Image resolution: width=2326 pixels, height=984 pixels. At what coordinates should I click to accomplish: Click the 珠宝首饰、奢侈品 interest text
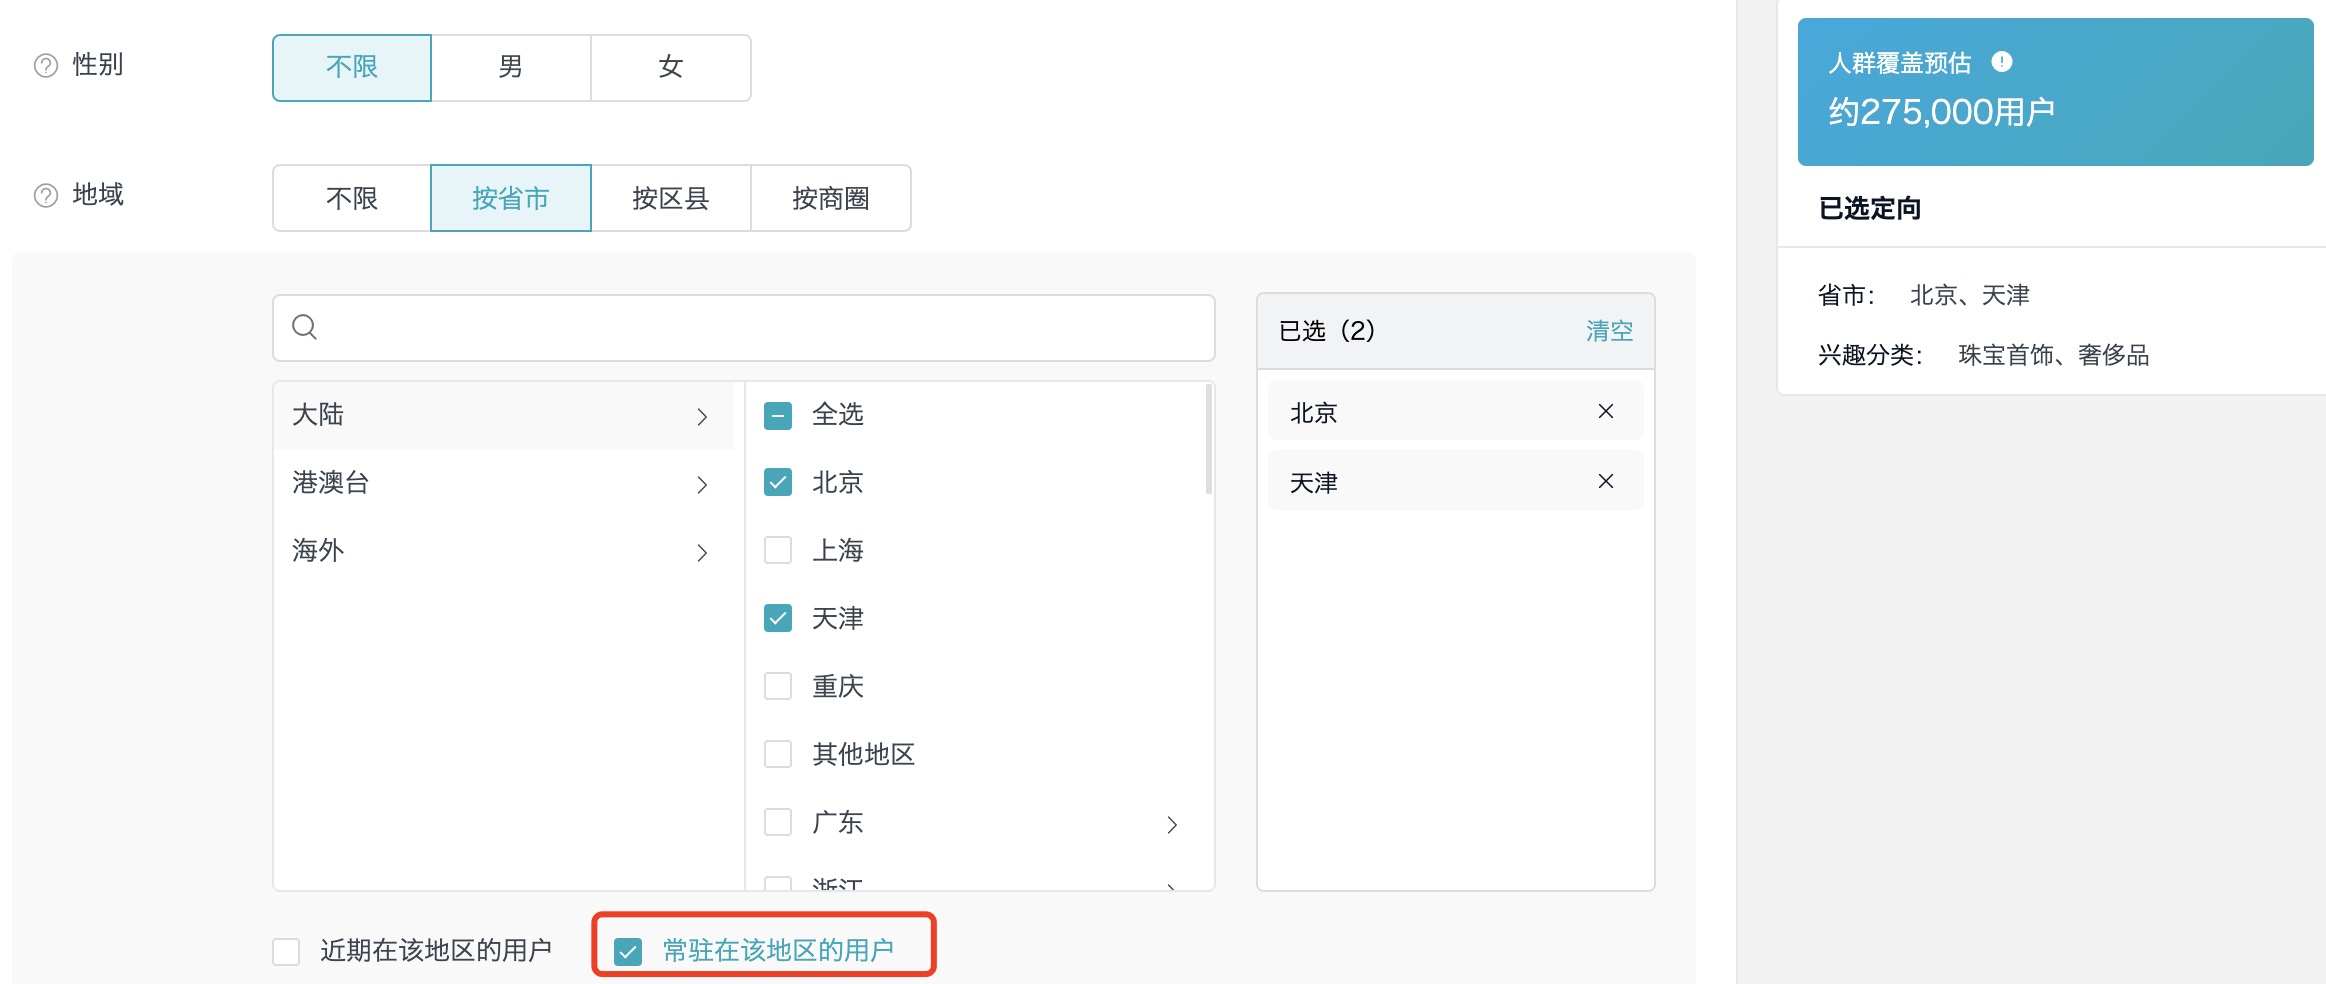tap(2053, 355)
